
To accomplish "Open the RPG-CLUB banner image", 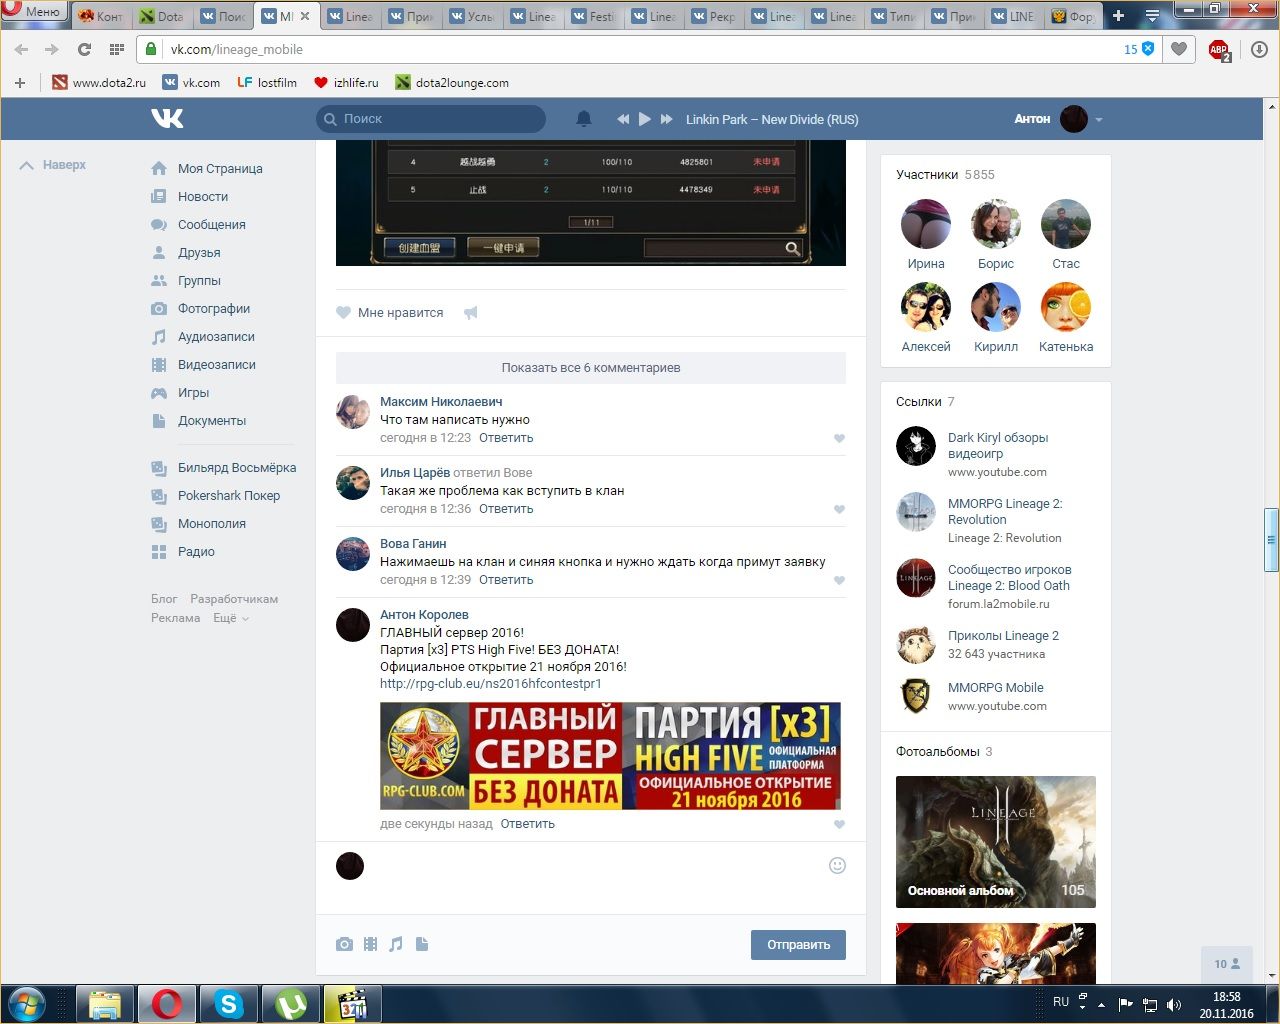I will (x=610, y=755).
